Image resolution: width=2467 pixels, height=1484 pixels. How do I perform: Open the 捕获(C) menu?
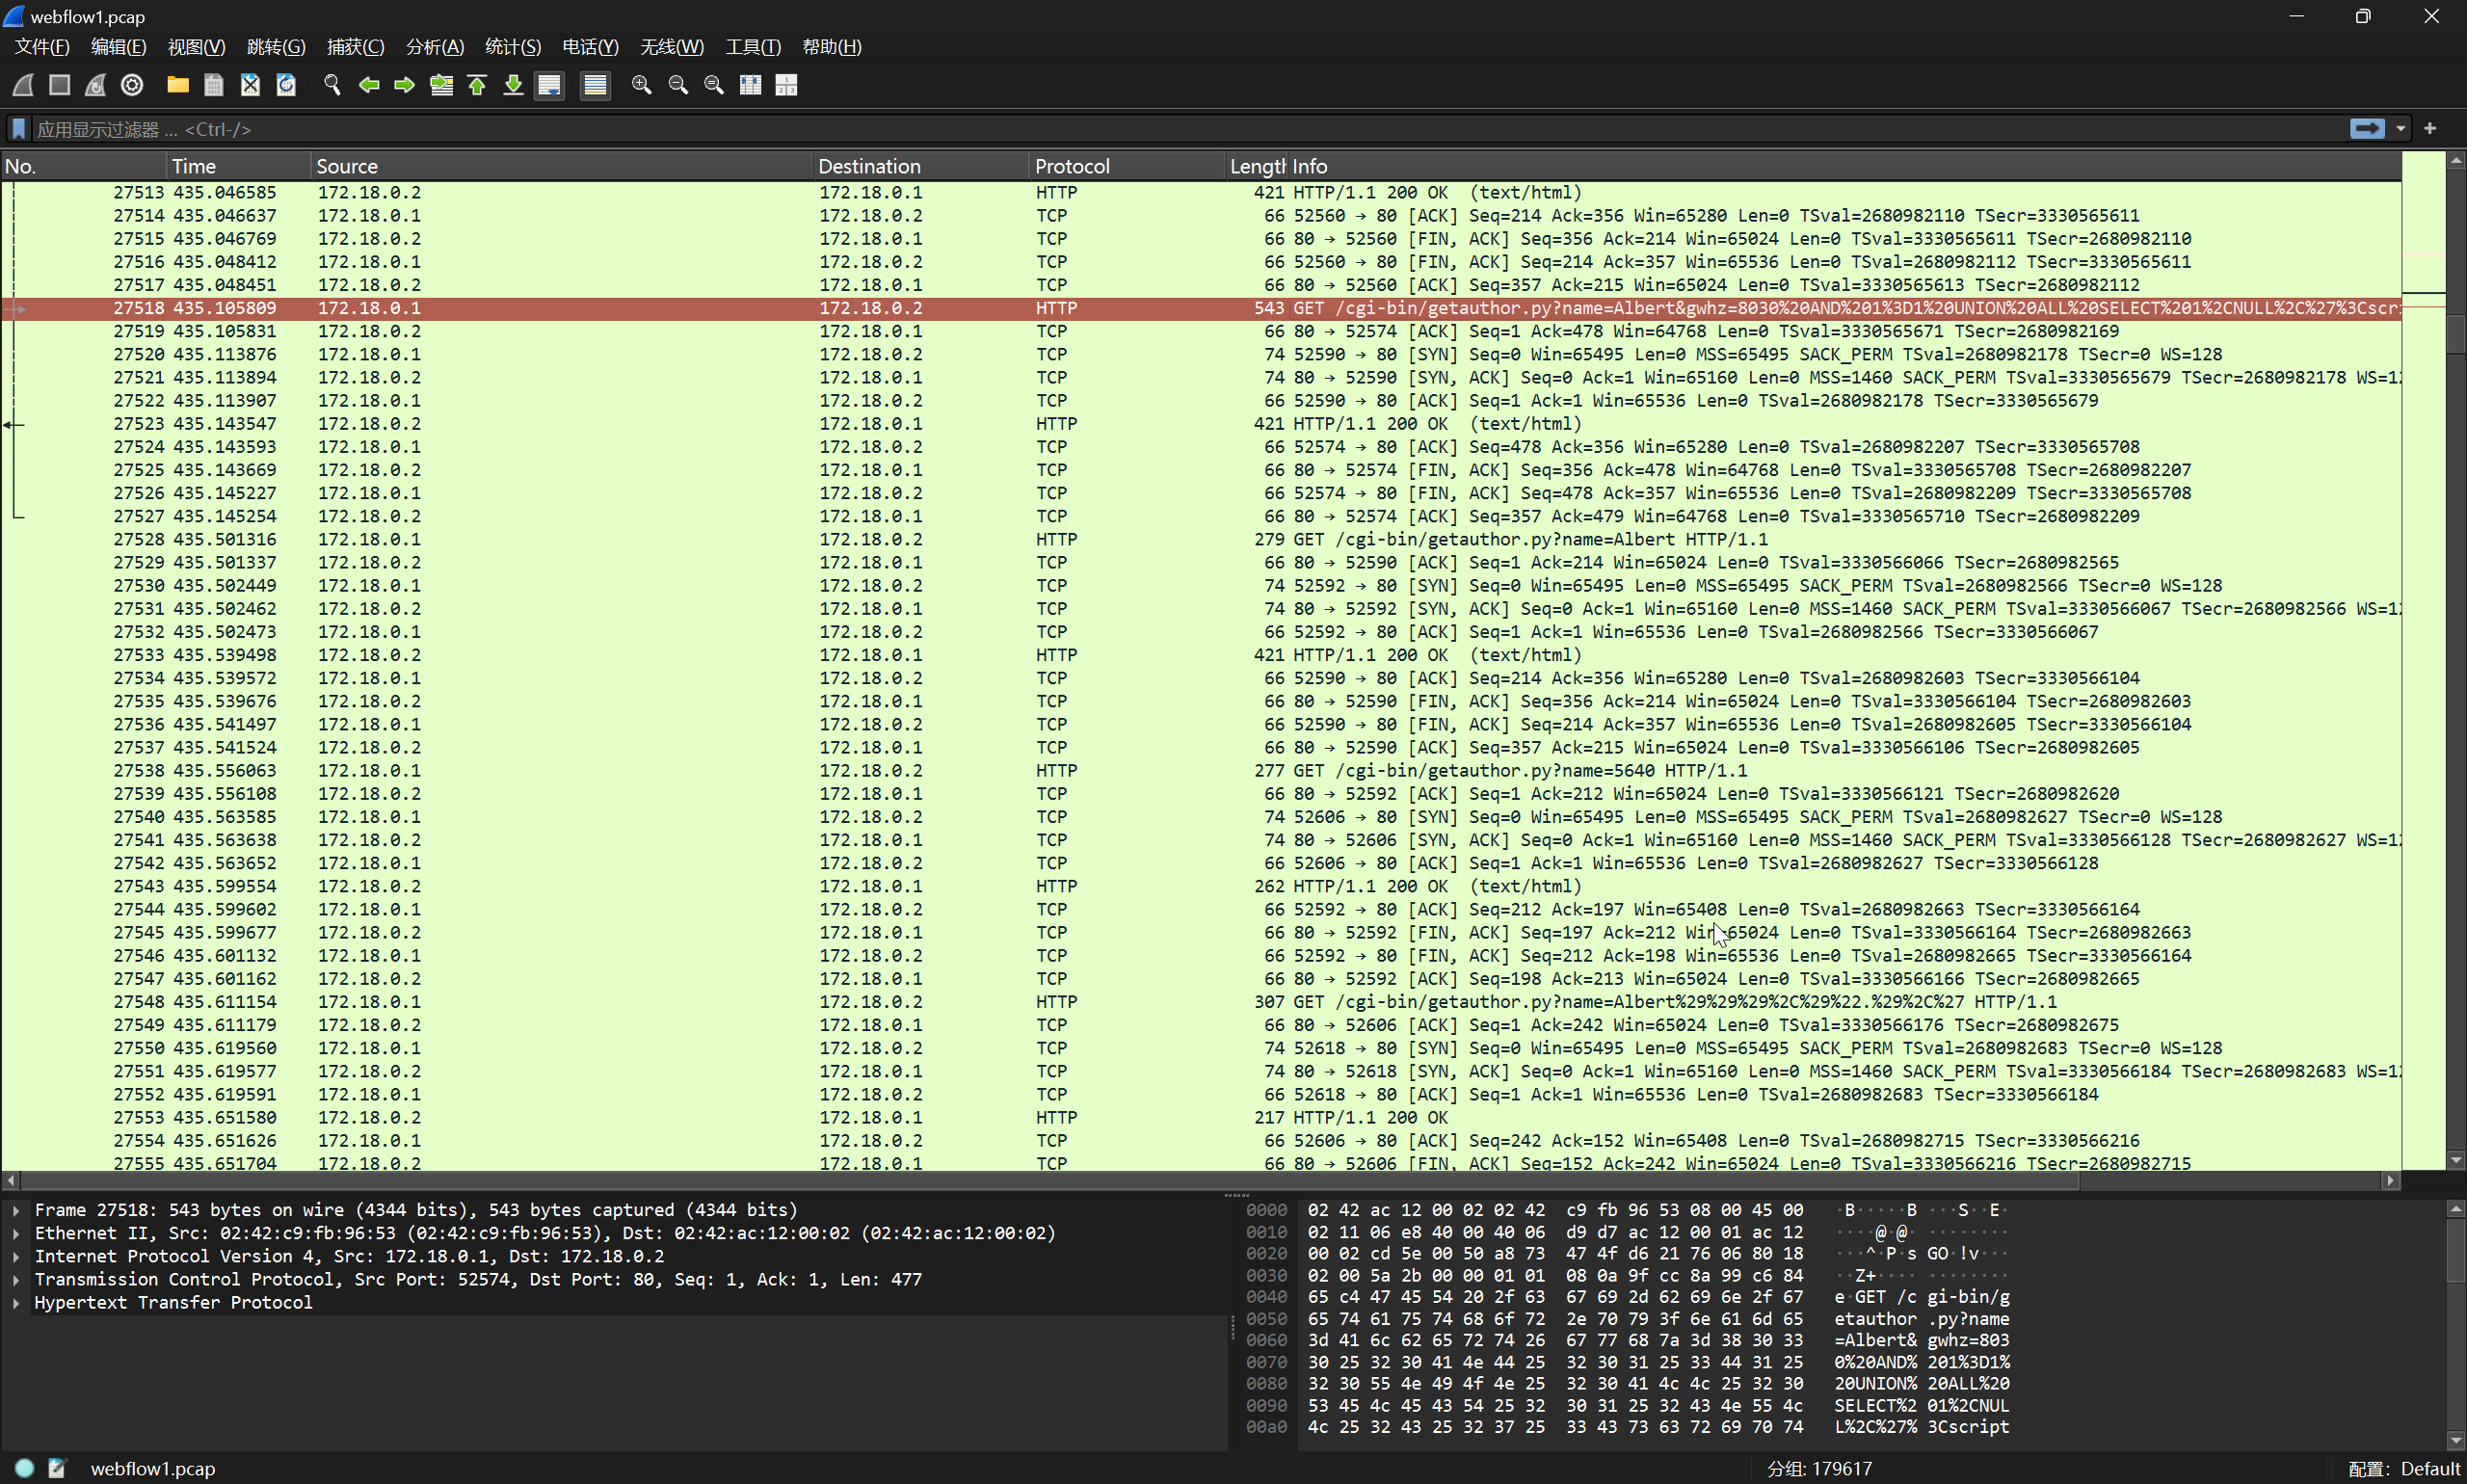355,47
